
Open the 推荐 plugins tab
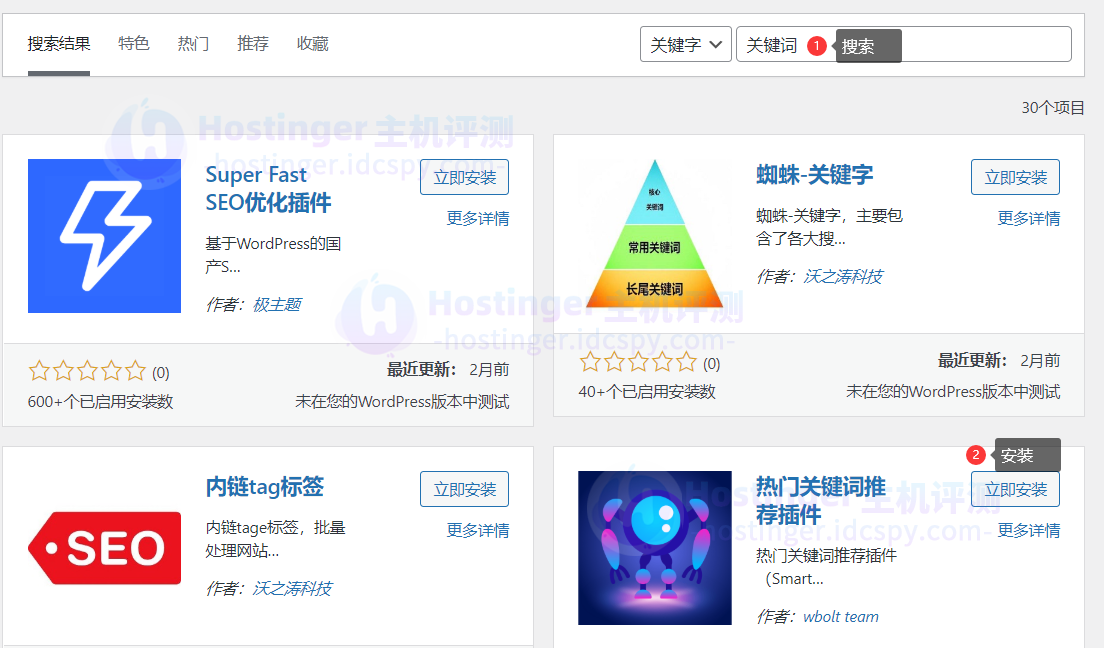[253, 44]
